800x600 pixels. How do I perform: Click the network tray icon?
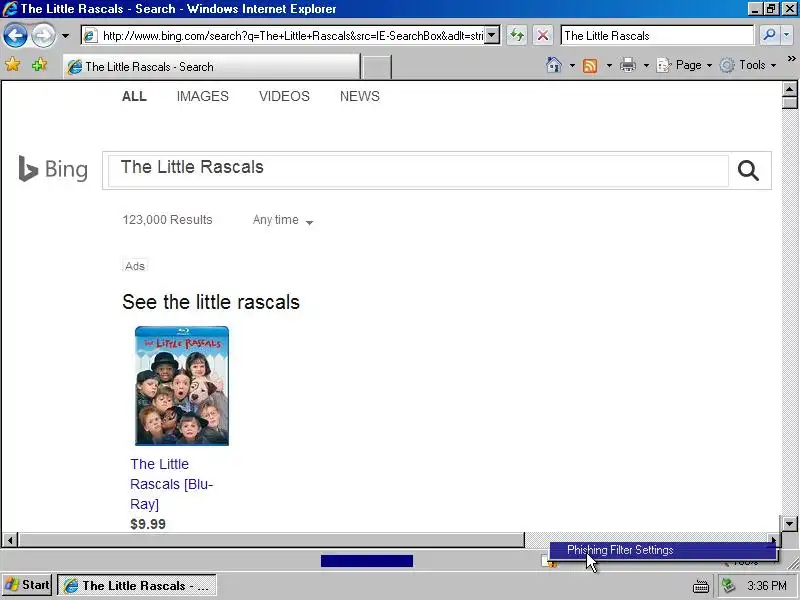point(728,585)
